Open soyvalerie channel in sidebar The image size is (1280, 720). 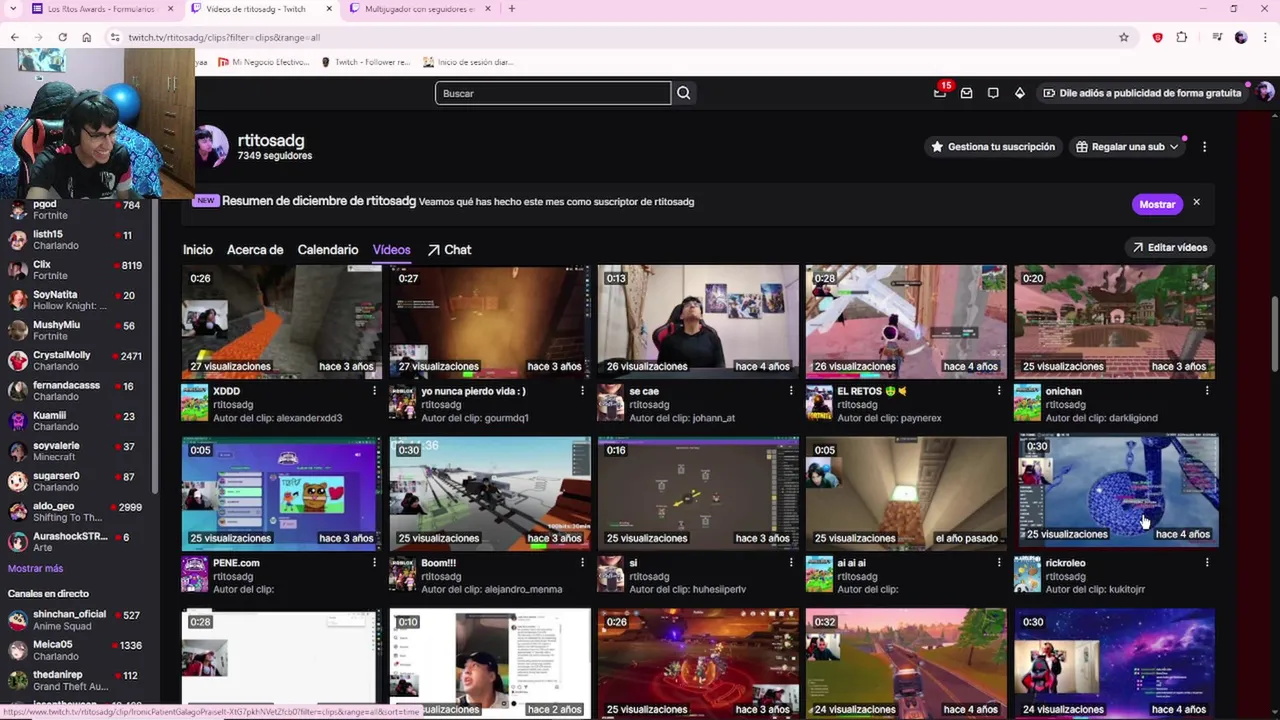[75, 451]
